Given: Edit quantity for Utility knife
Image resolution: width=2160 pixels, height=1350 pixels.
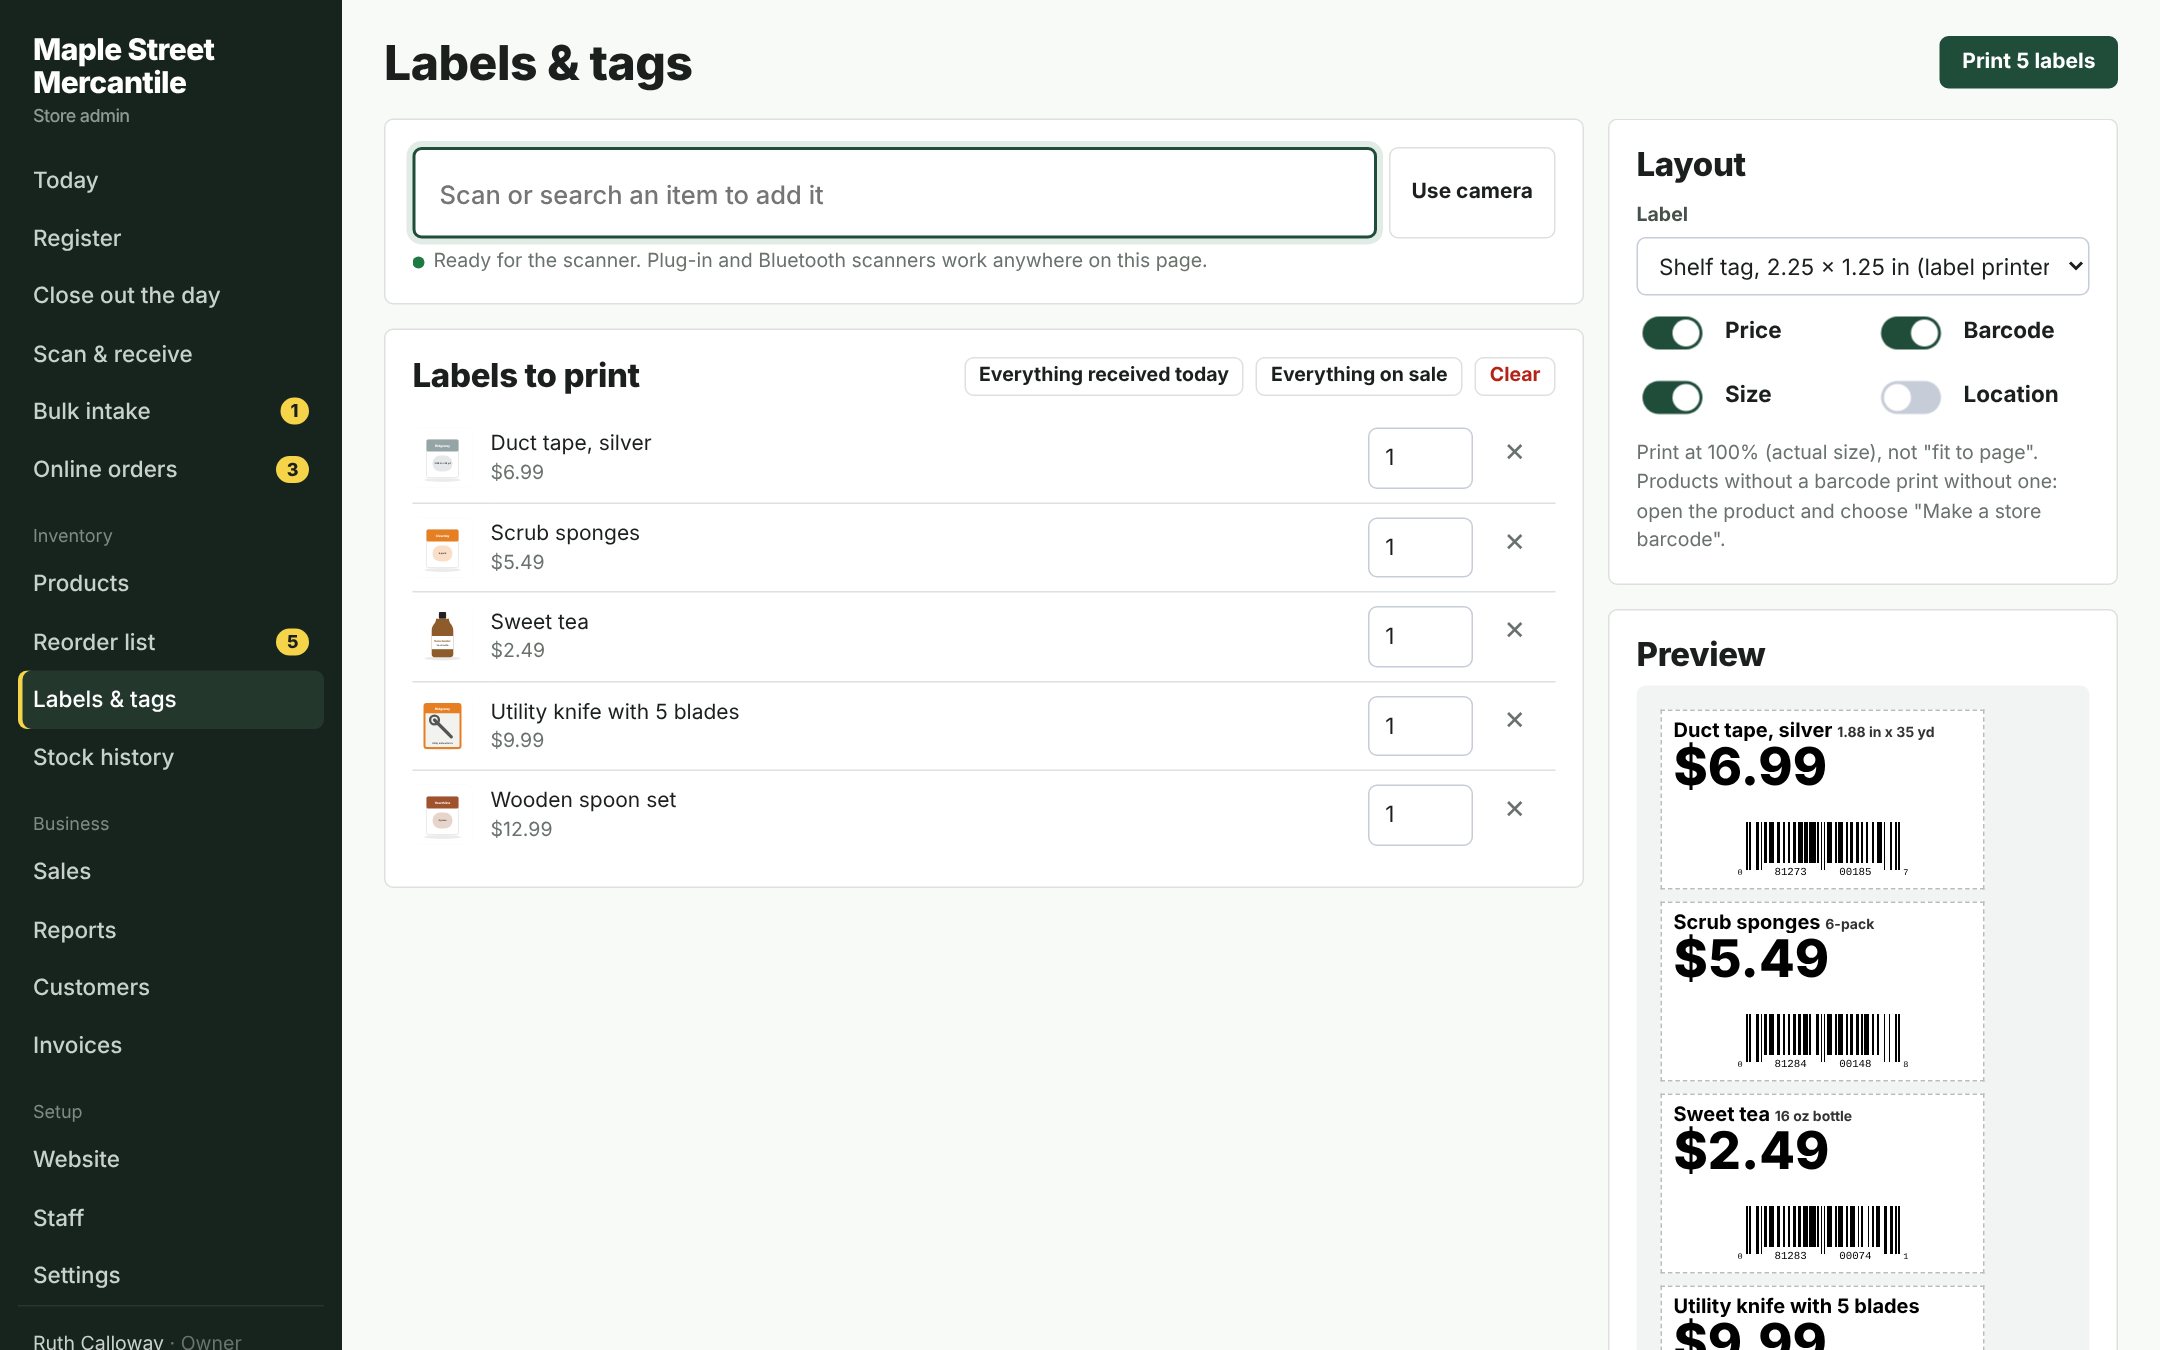Looking at the screenshot, I should pyautogui.click(x=1420, y=726).
